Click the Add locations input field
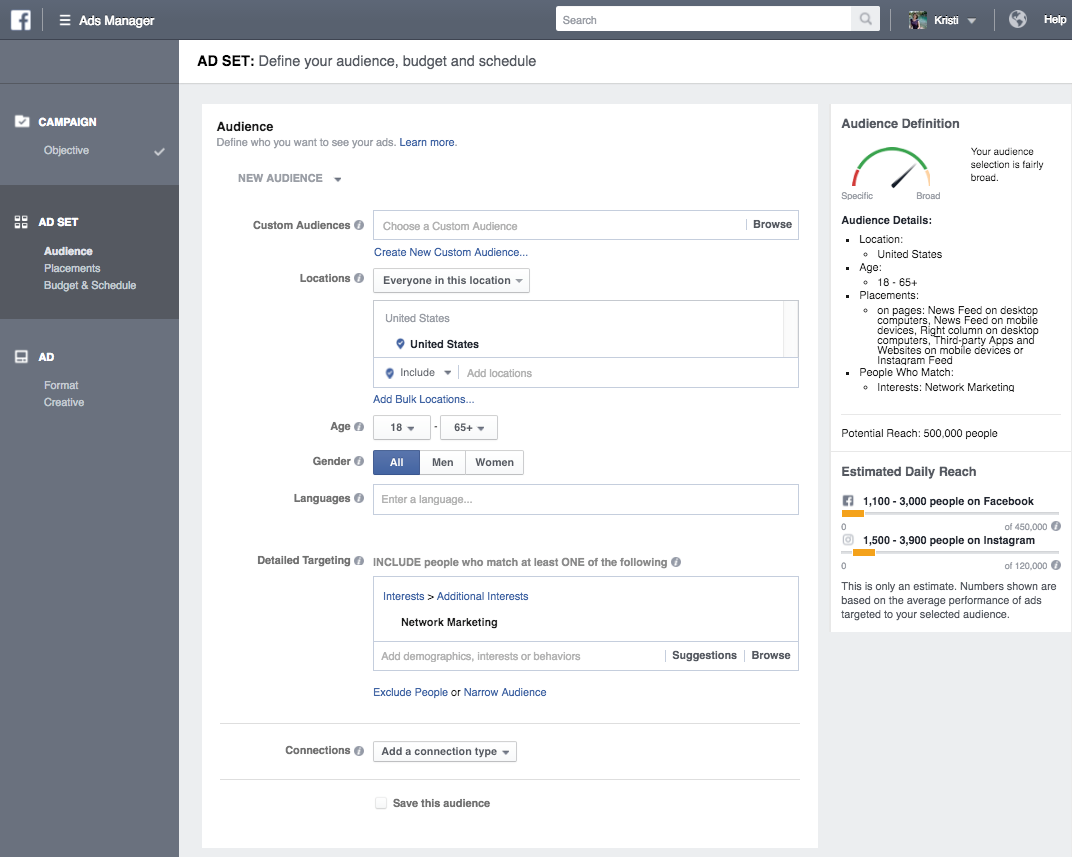This screenshot has width=1072, height=857. [x=629, y=373]
